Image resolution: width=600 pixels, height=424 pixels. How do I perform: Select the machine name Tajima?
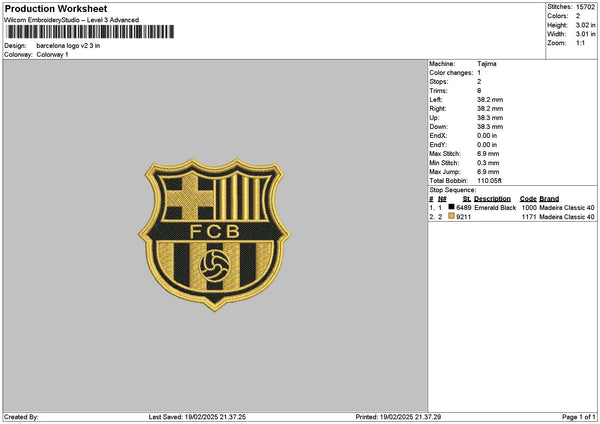tap(487, 64)
